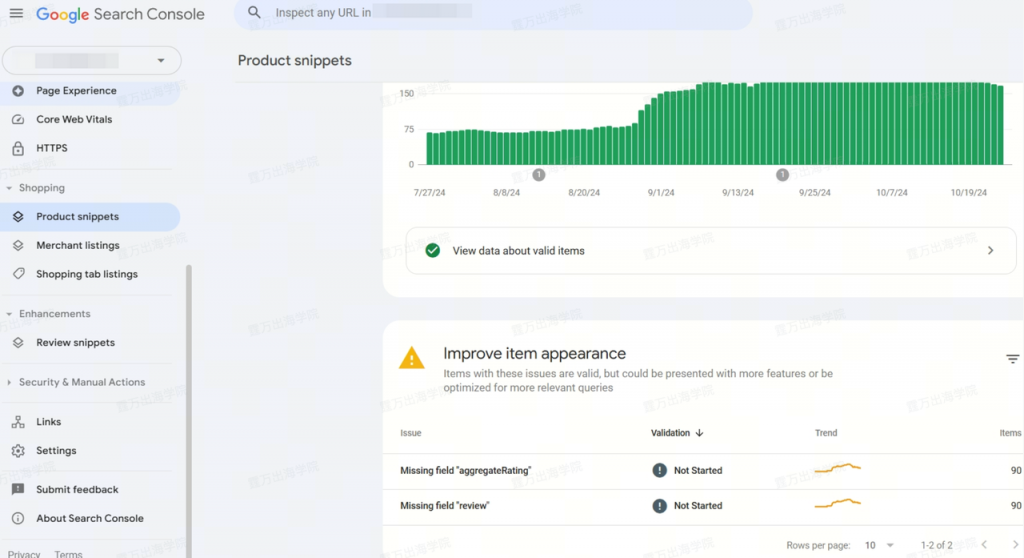The height and width of the screenshot is (558, 1024).
Task: Click trend sparkline of review row
Action: 838,503
